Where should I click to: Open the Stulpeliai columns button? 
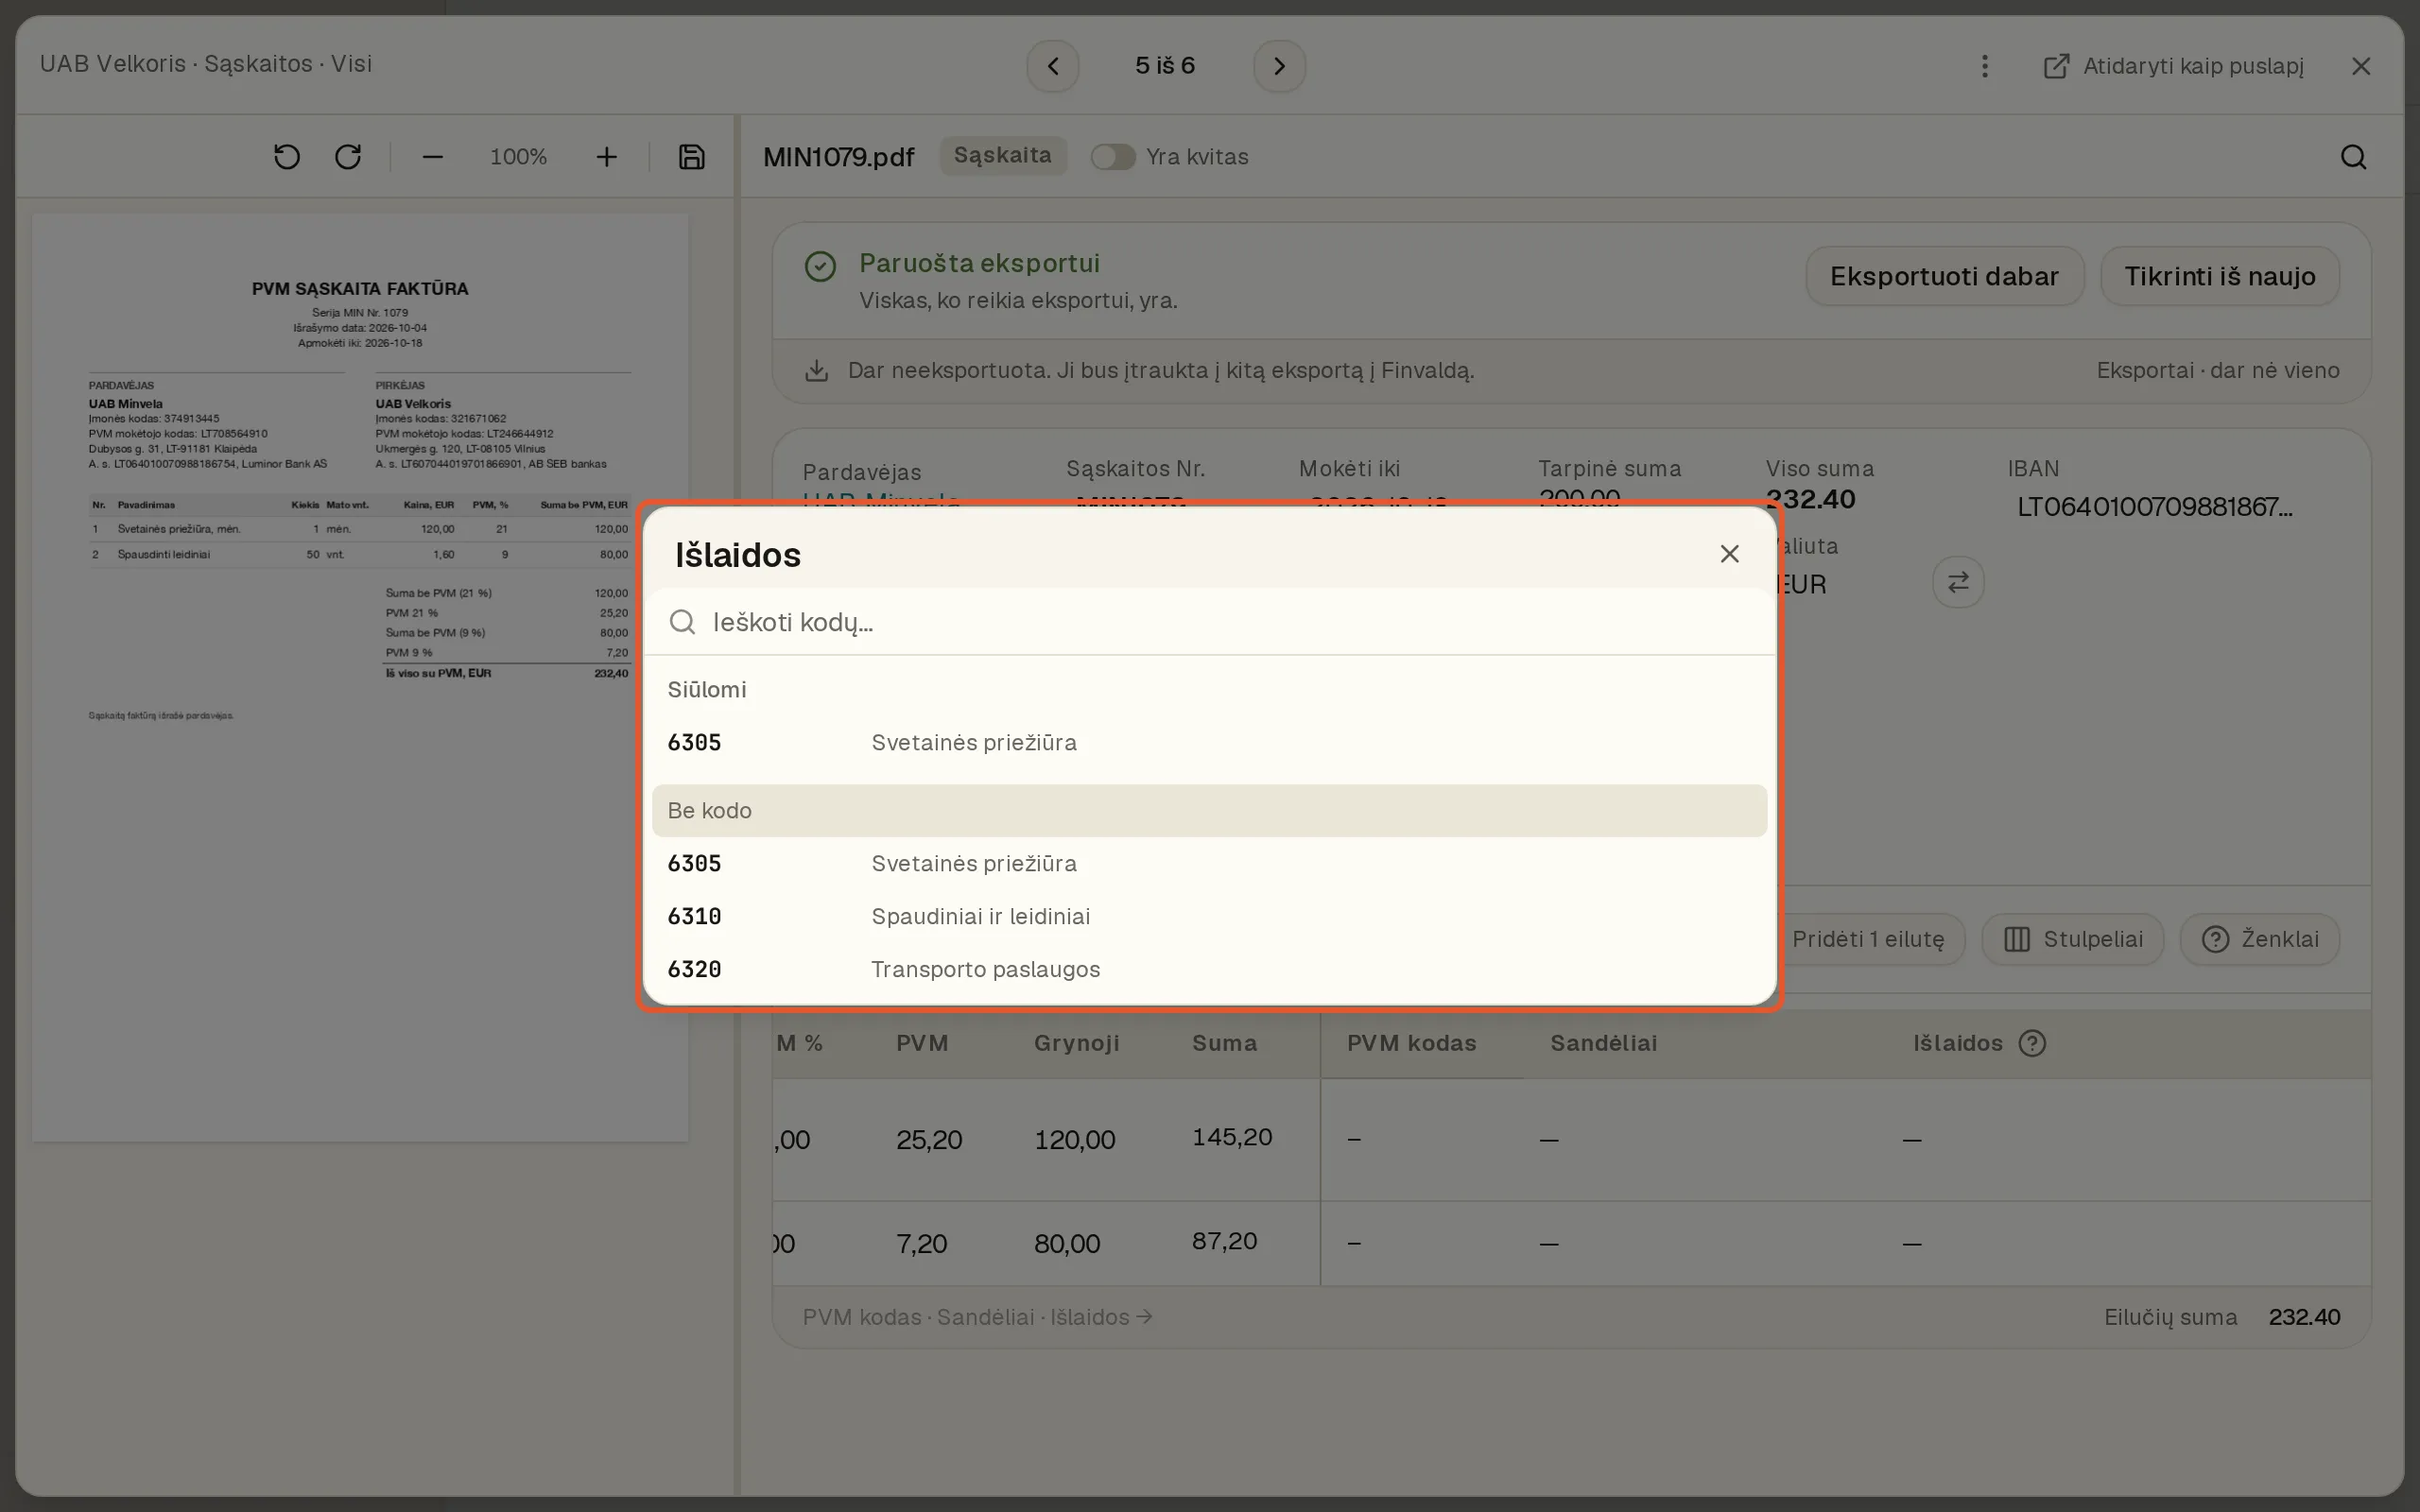(x=2073, y=939)
